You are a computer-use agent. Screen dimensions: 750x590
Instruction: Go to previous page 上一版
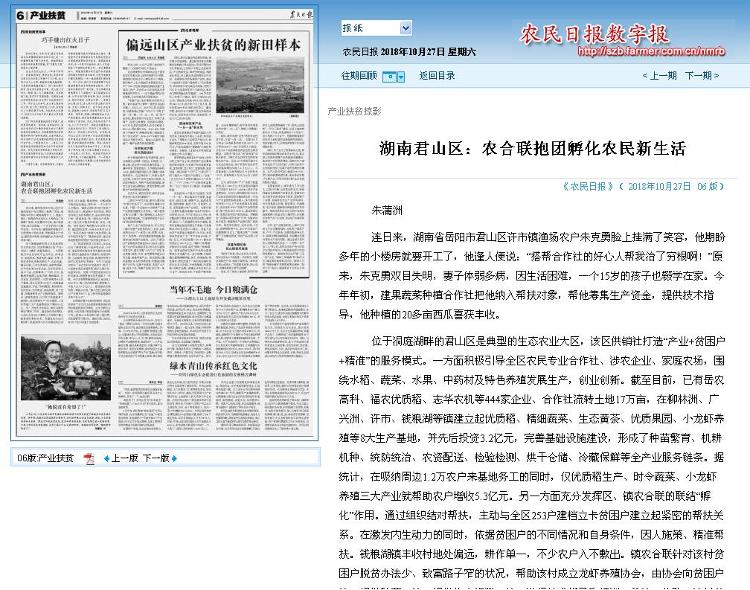123,458
